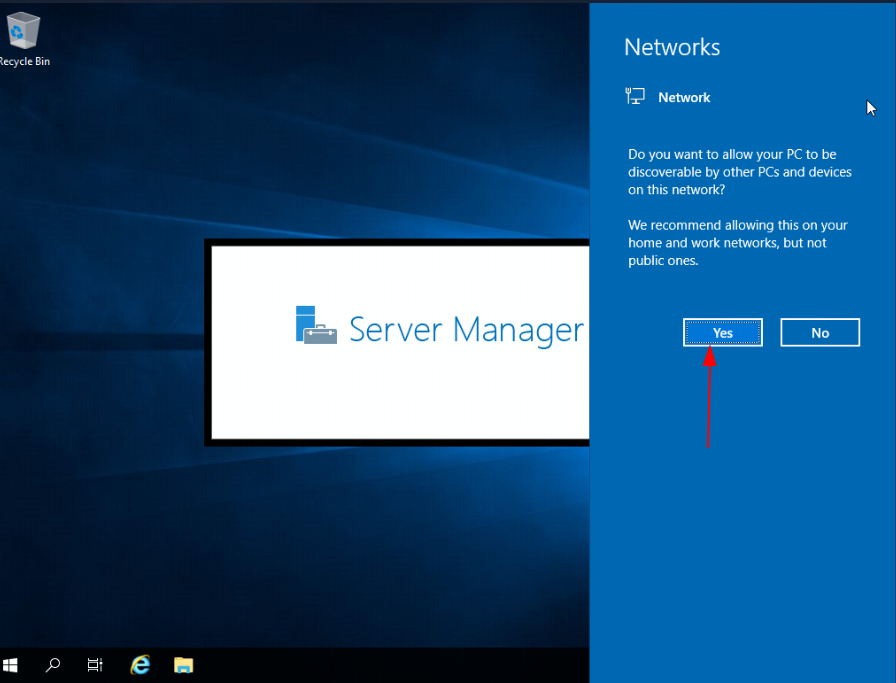Select the Network entry label
The height and width of the screenshot is (683, 896).
[684, 98]
